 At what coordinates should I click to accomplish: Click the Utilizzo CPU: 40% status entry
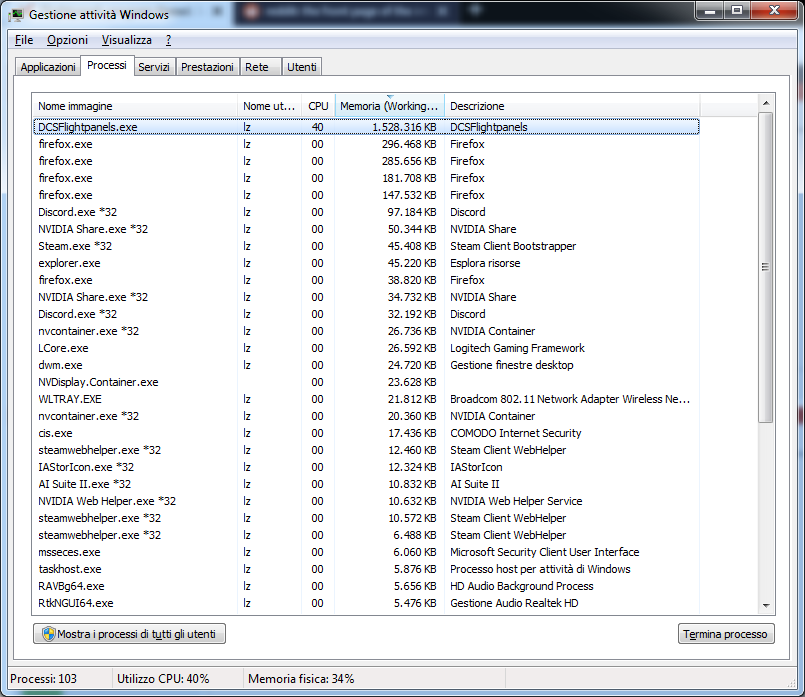tap(163, 679)
